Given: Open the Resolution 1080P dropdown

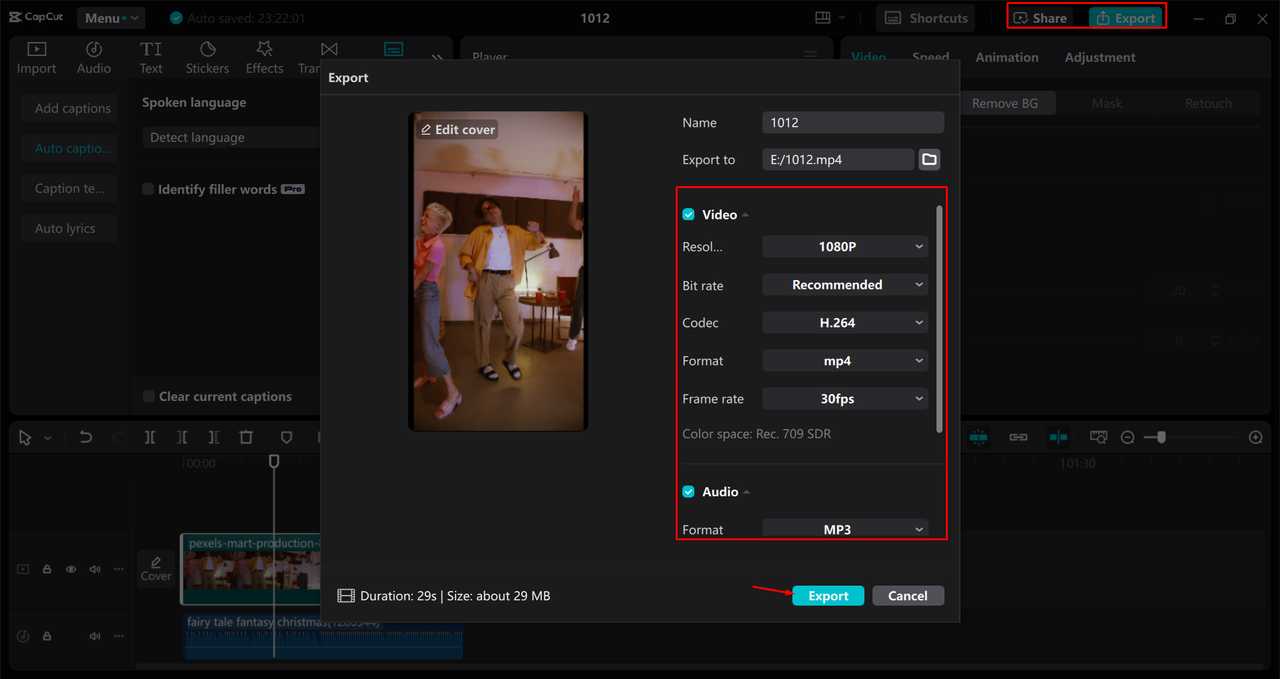Looking at the screenshot, I should click(845, 246).
